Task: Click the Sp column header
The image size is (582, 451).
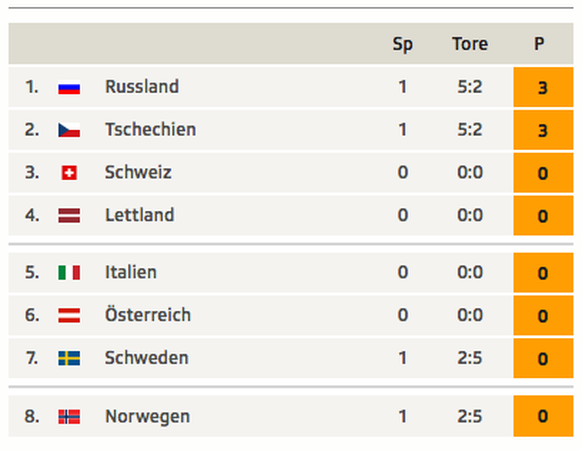Action: tap(403, 45)
